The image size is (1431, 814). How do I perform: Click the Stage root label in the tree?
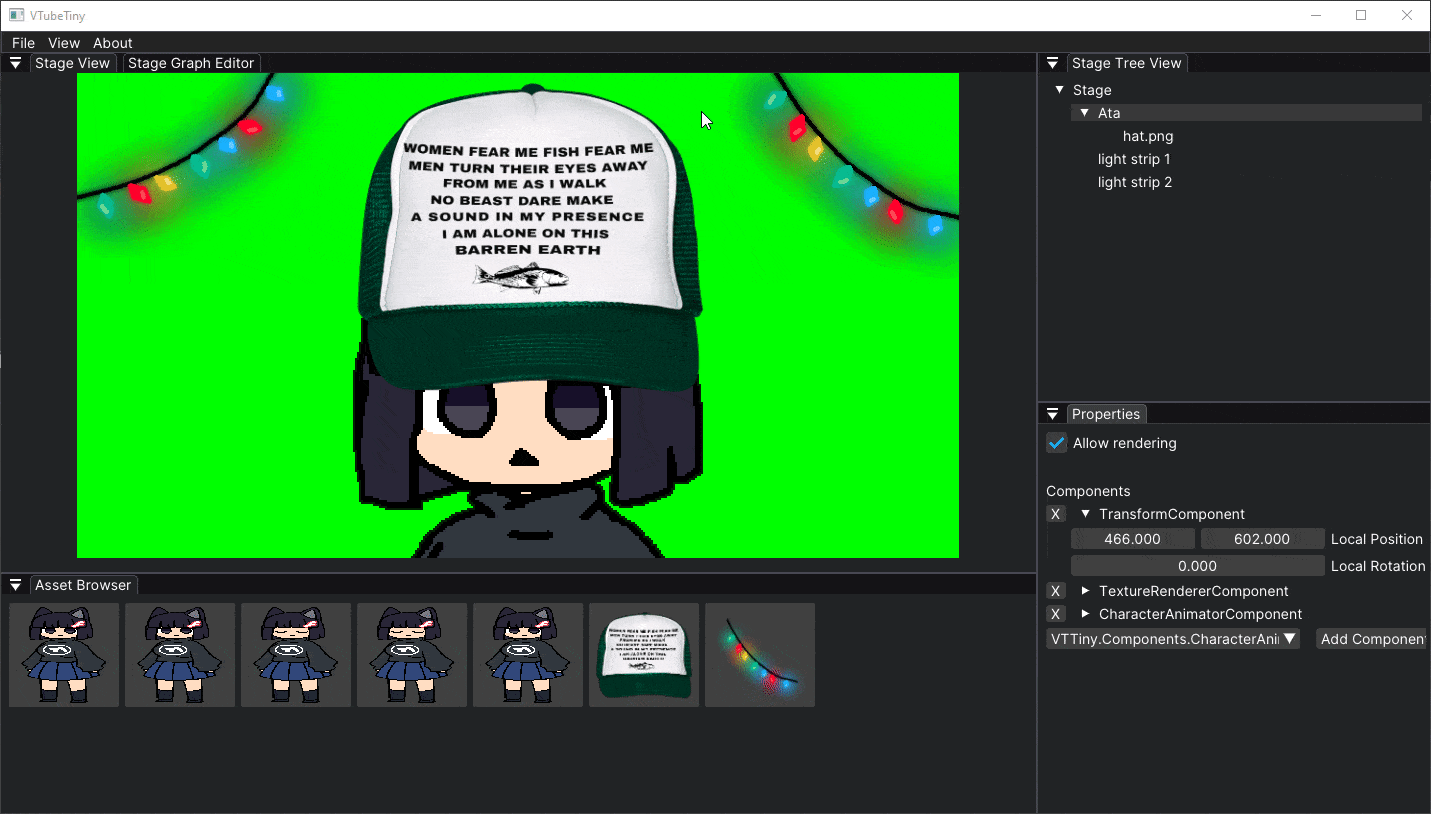pos(1092,90)
